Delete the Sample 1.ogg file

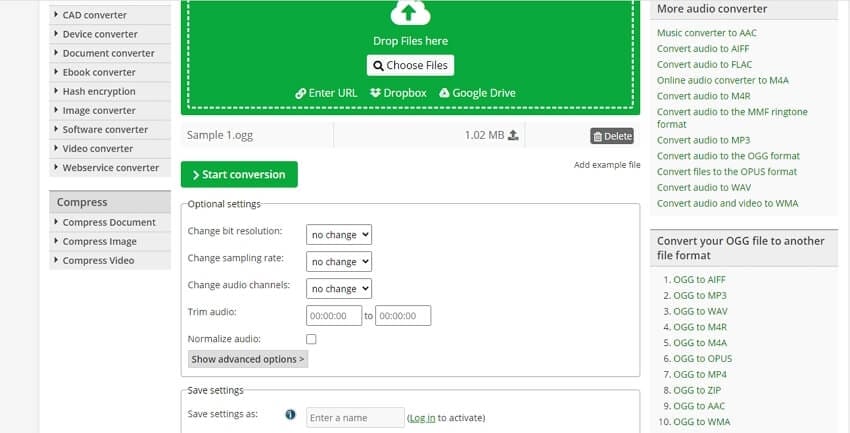[x=612, y=137]
